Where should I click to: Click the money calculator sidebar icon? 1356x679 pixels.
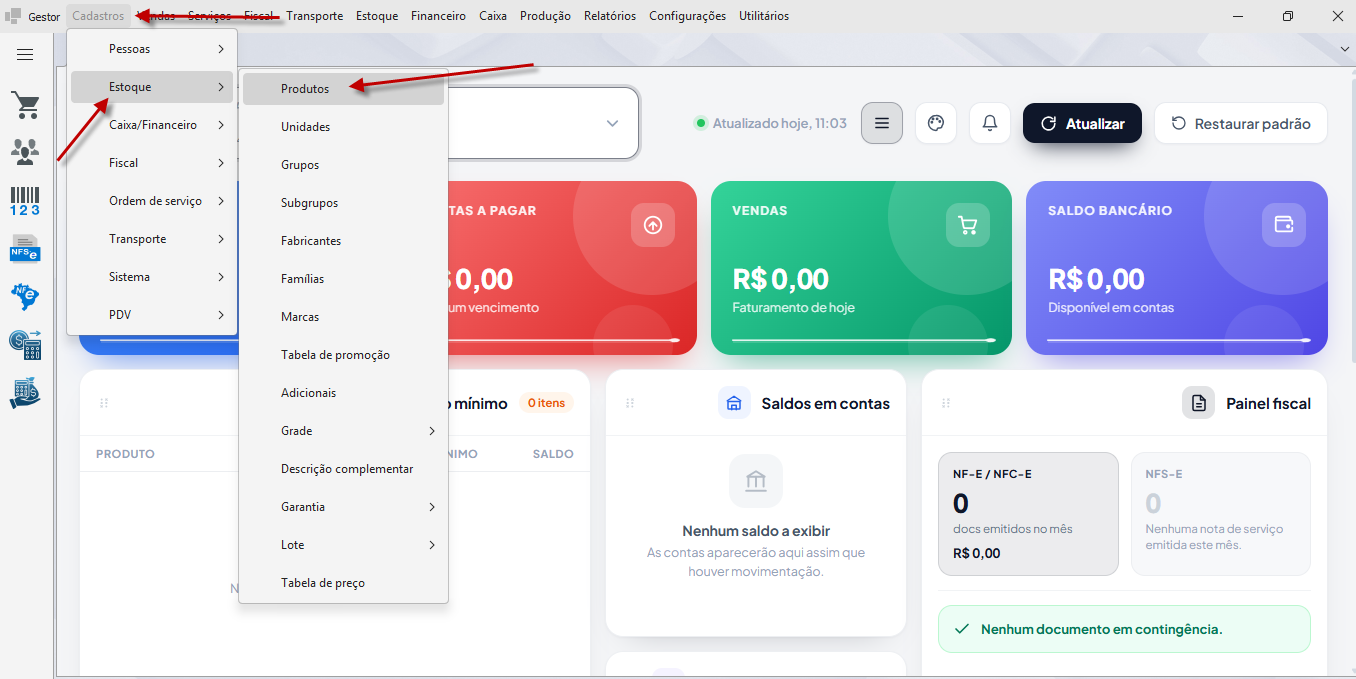(x=25, y=345)
